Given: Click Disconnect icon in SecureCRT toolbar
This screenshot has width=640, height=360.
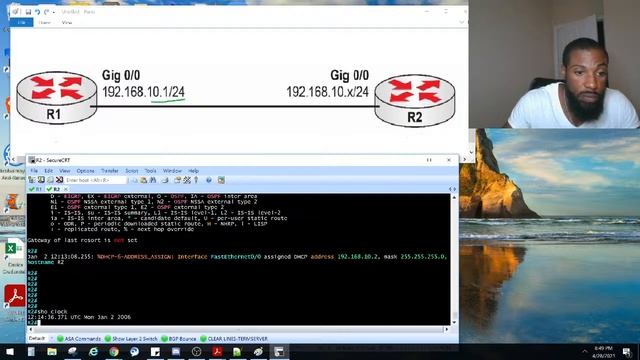Looking at the screenshot, I should click(59, 180).
